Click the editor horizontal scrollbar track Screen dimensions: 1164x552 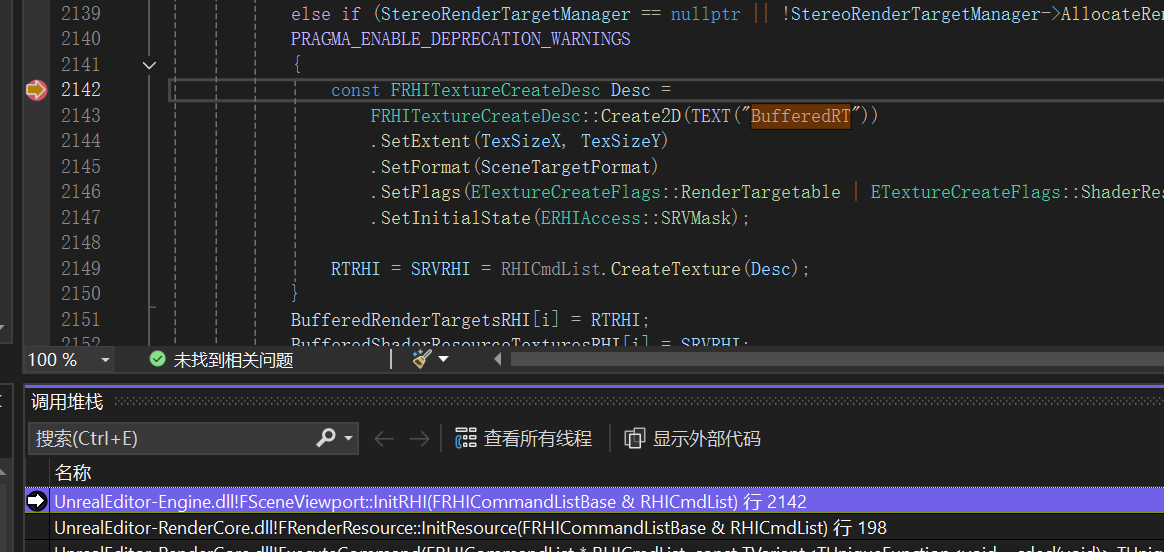coord(837,360)
